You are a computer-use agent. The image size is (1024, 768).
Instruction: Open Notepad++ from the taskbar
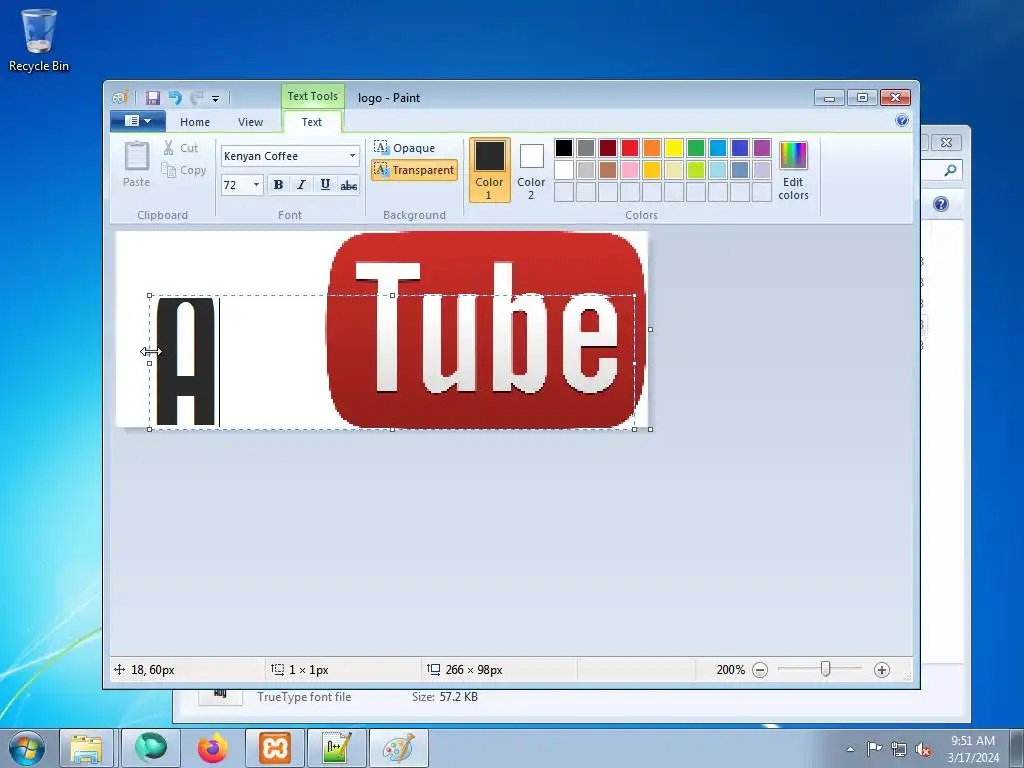pyautogui.click(x=336, y=748)
